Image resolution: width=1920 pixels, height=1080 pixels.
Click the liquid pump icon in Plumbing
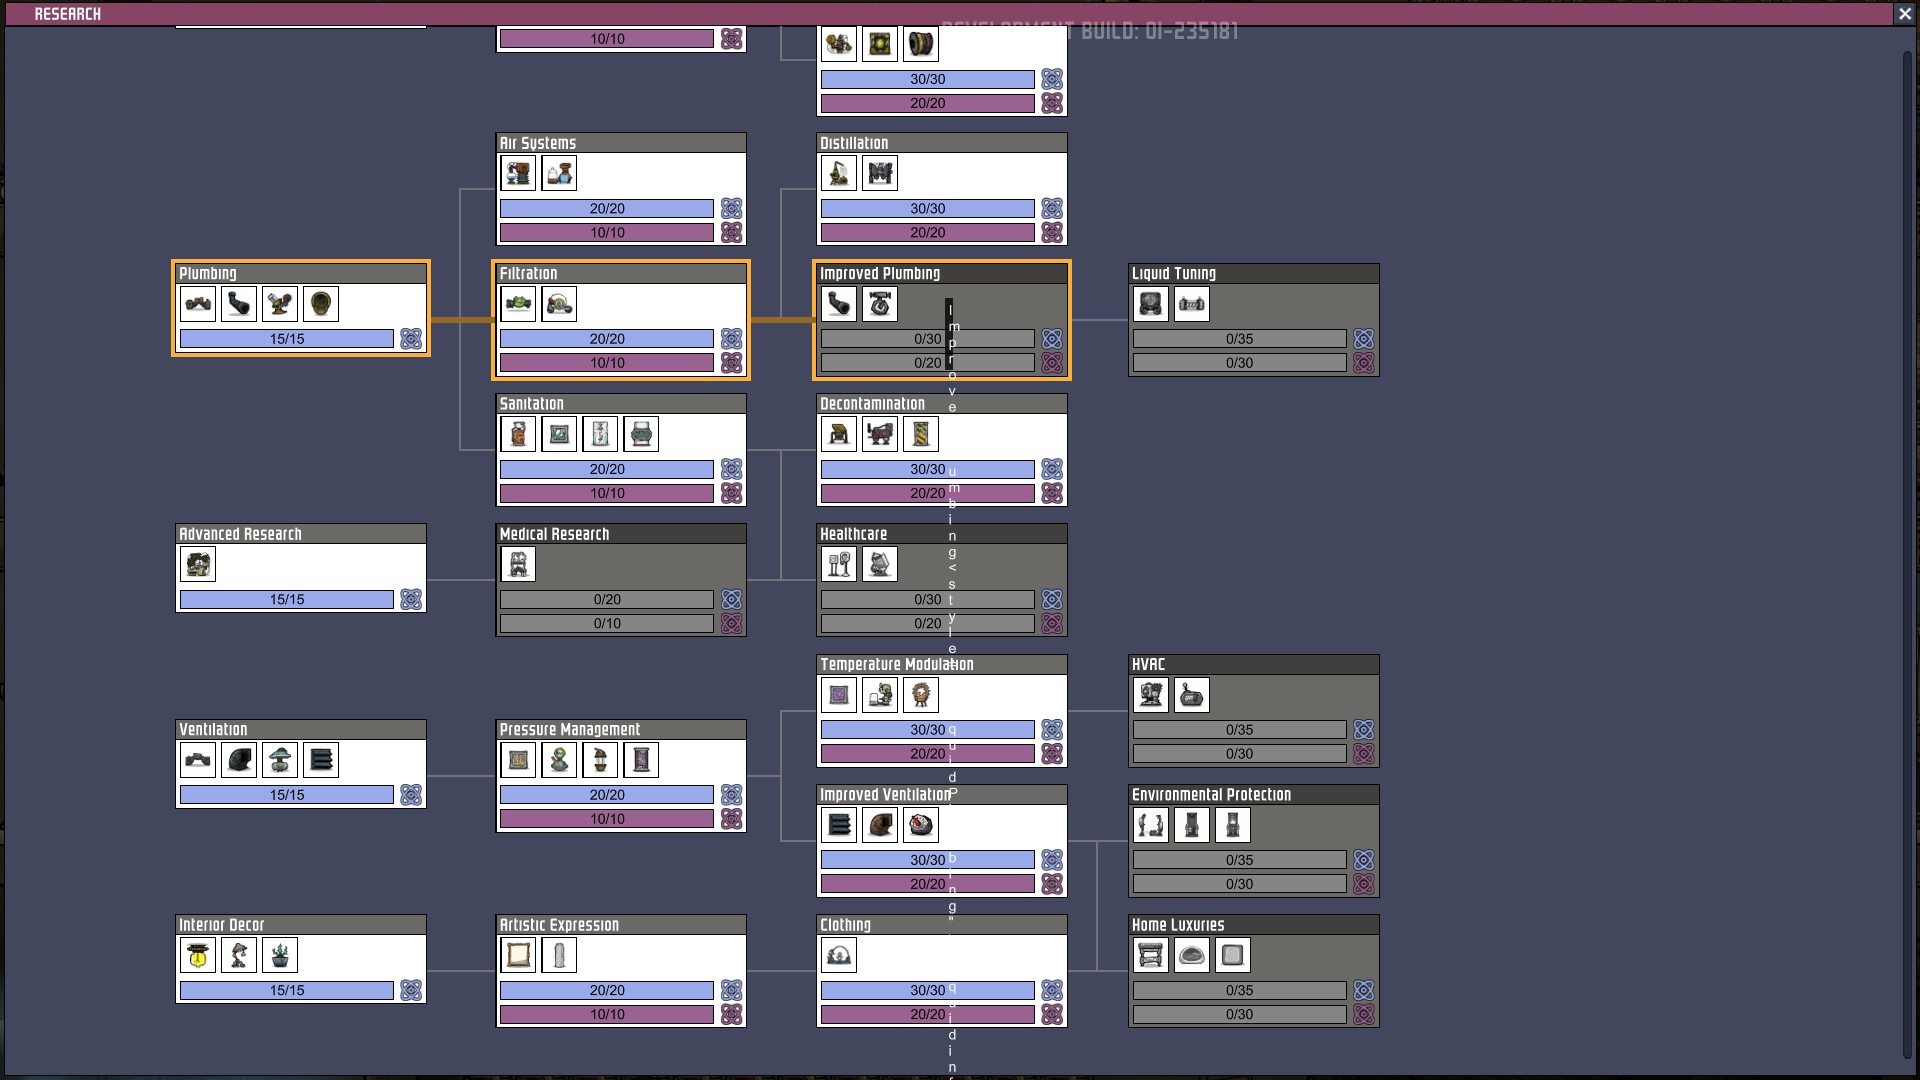tap(279, 304)
